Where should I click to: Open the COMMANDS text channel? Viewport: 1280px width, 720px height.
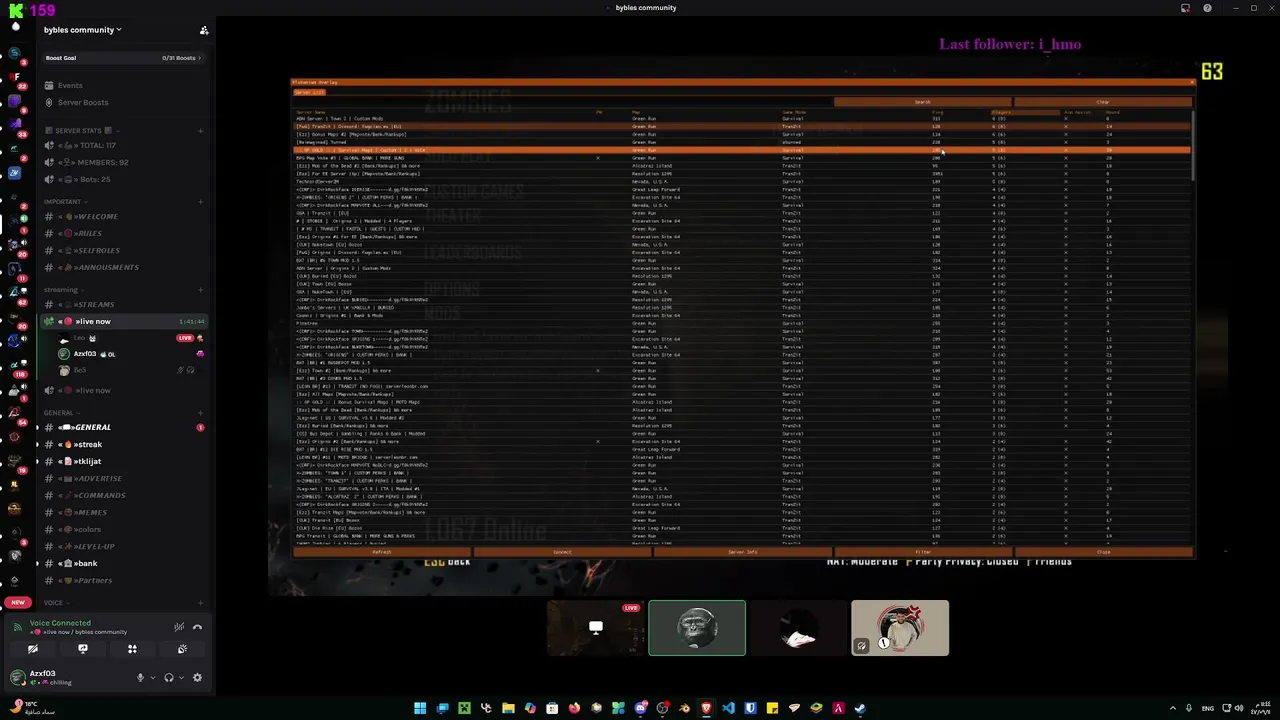(x=124, y=495)
